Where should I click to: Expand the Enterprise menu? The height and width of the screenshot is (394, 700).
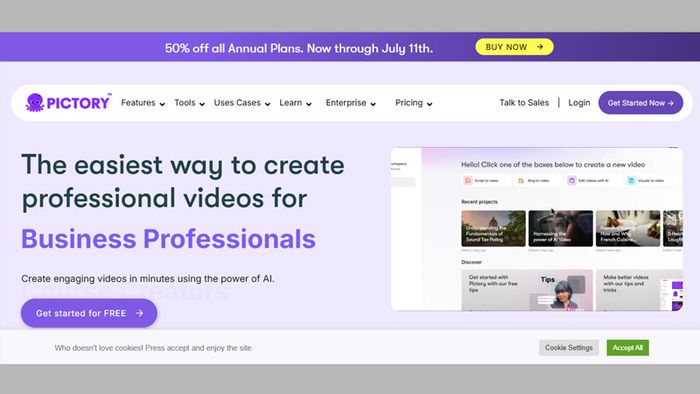(x=350, y=103)
